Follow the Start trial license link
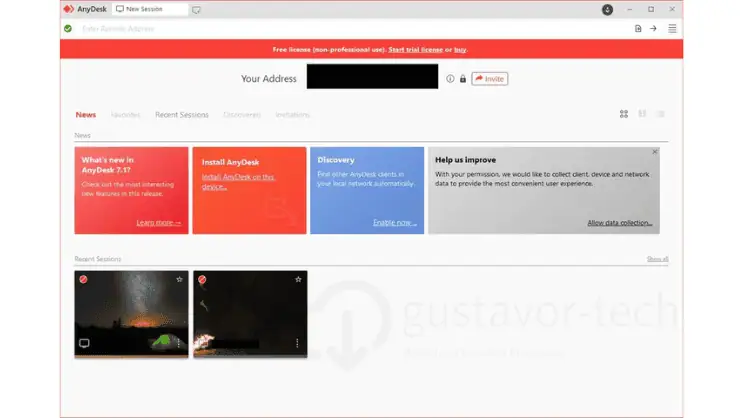The width and height of the screenshot is (743, 418). point(416,49)
